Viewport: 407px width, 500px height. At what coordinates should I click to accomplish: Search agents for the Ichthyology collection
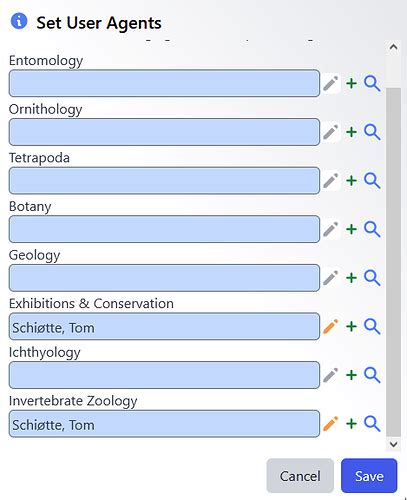pos(372,375)
